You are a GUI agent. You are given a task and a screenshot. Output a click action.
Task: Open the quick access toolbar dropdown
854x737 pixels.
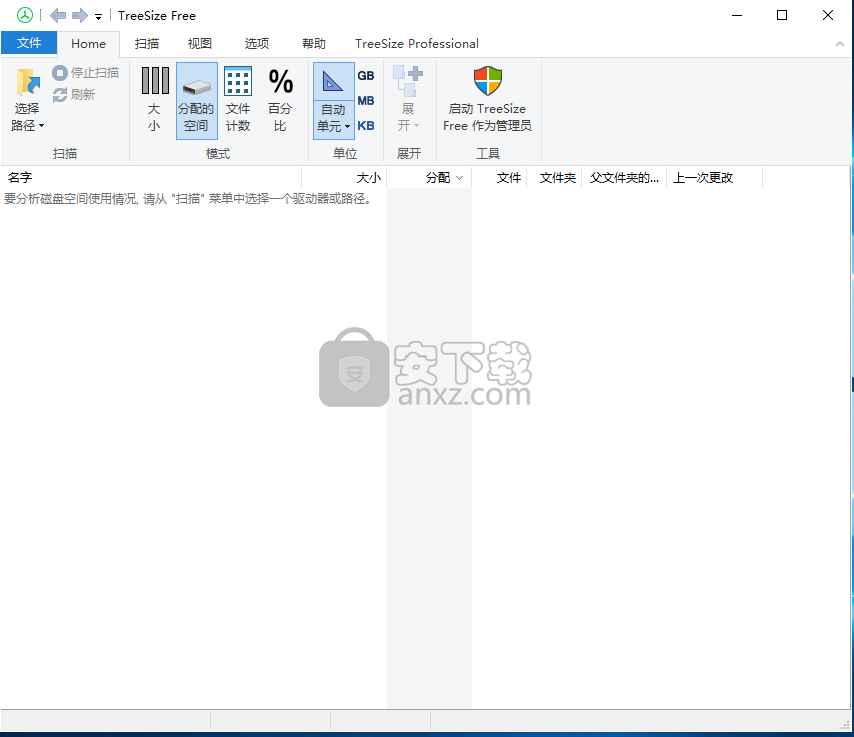99,17
